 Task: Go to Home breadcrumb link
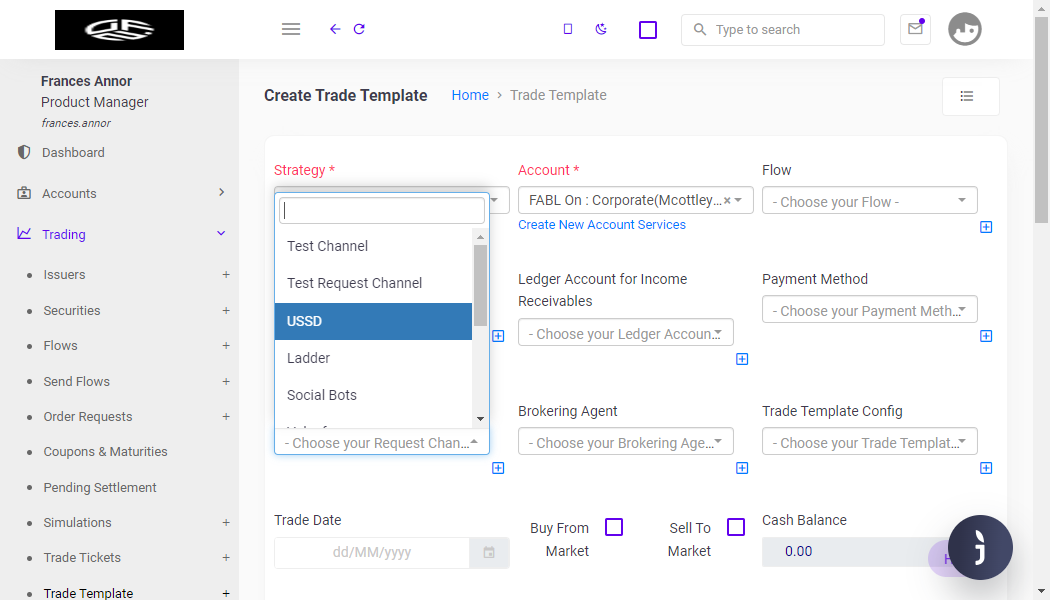coord(469,95)
